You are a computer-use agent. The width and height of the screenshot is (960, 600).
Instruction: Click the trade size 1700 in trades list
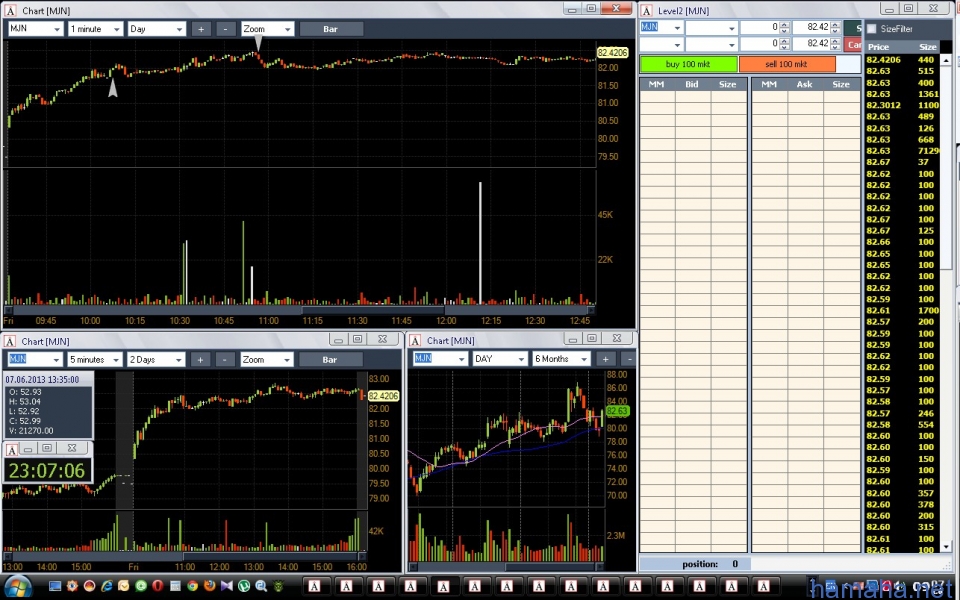click(928, 310)
